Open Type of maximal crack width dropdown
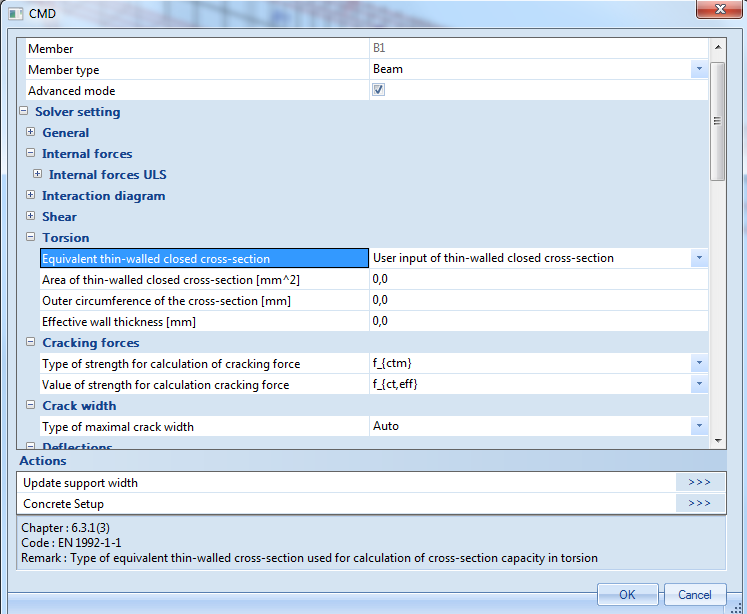747x614 pixels. [699, 426]
